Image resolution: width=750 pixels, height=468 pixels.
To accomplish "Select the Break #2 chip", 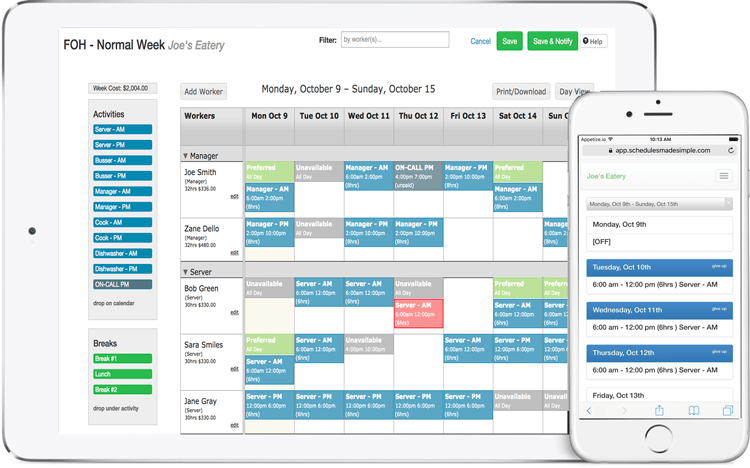I will pyautogui.click(x=122, y=390).
